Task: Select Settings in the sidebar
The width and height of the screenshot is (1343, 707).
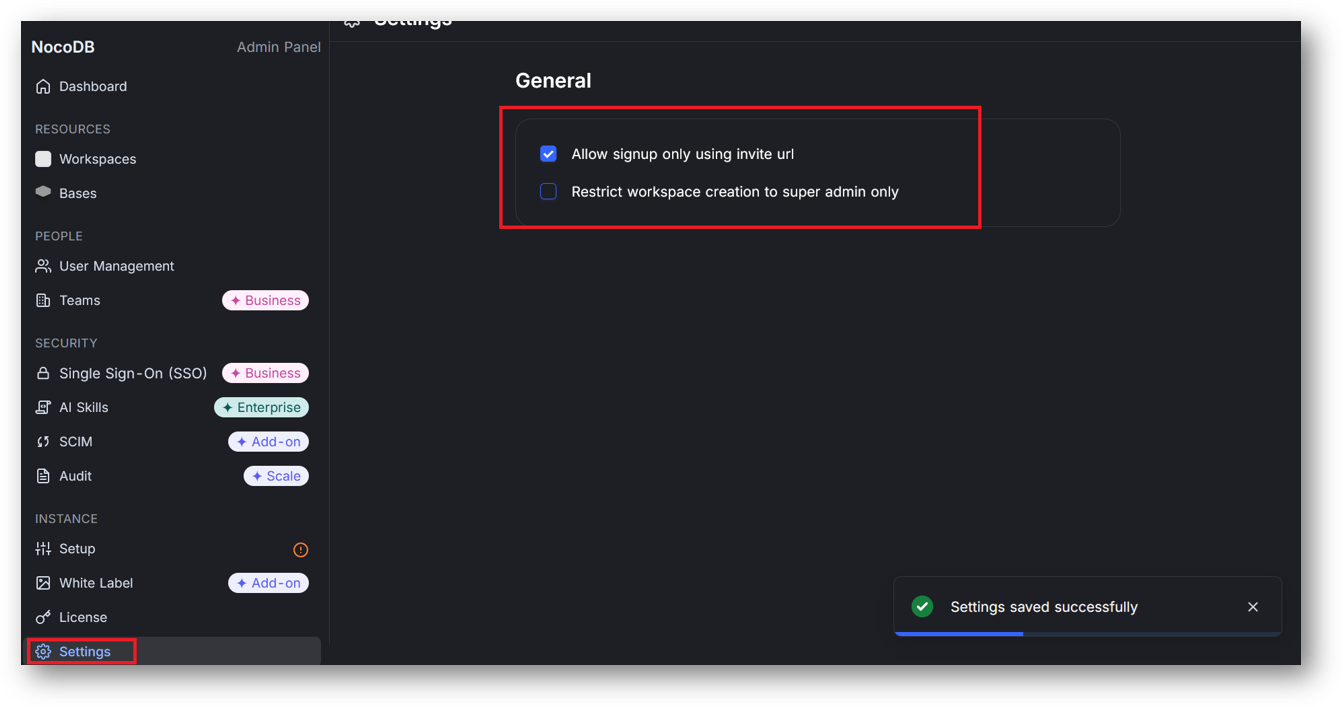Action: coord(174,651)
